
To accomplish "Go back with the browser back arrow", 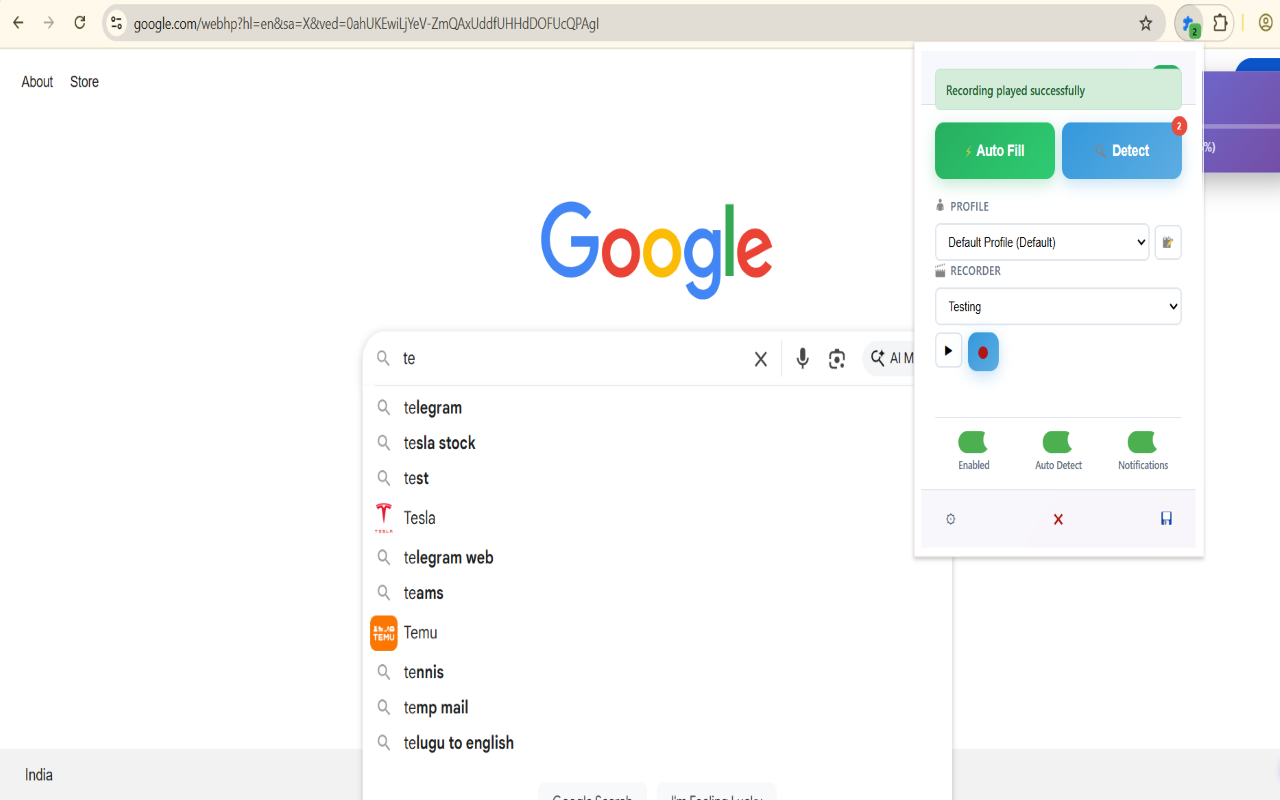I will pos(18,23).
